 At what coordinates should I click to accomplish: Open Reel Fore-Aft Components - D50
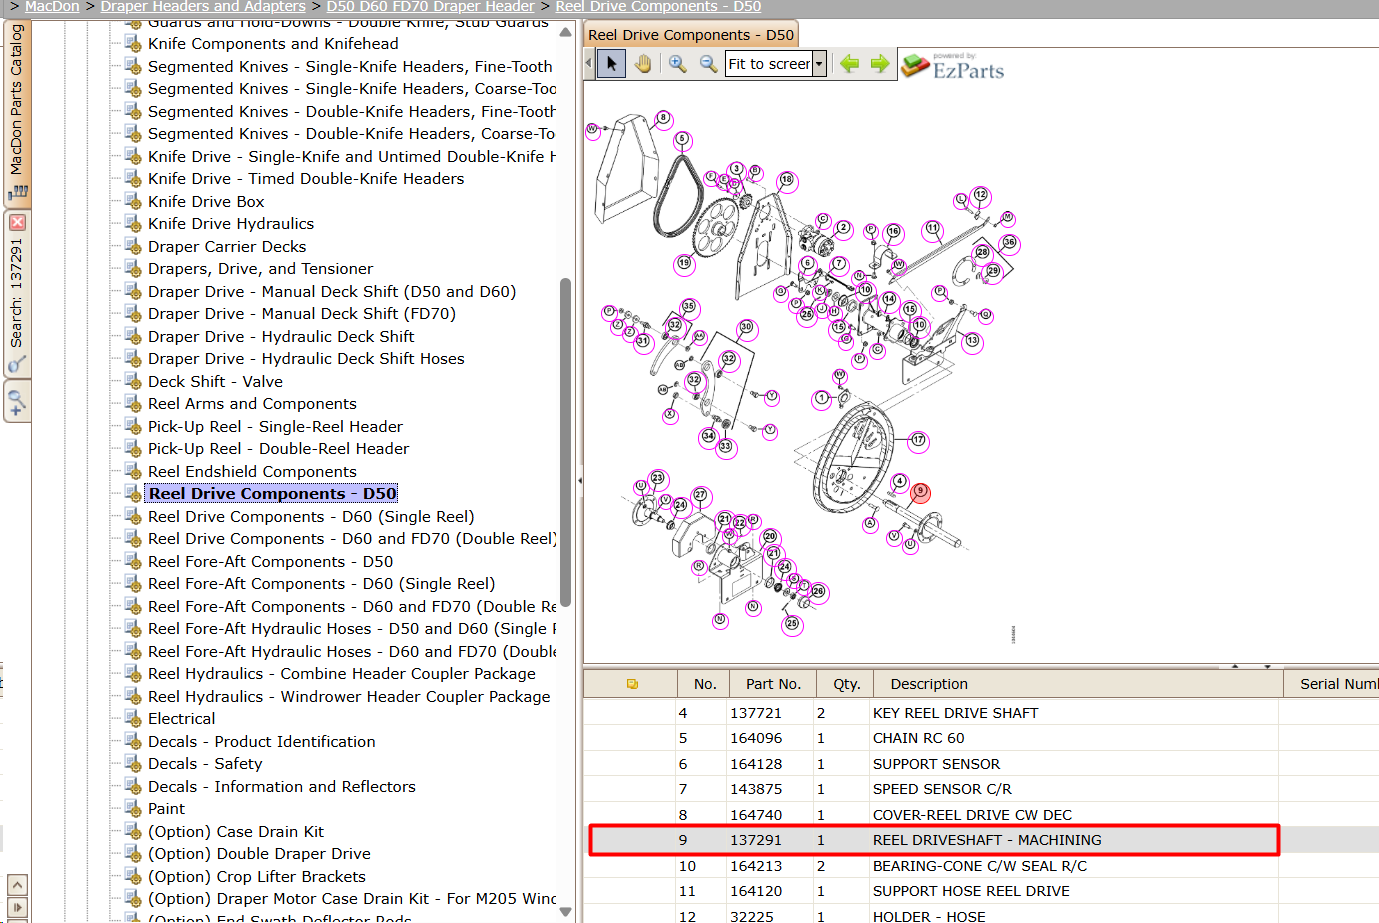pyautogui.click(x=270, y=561)
